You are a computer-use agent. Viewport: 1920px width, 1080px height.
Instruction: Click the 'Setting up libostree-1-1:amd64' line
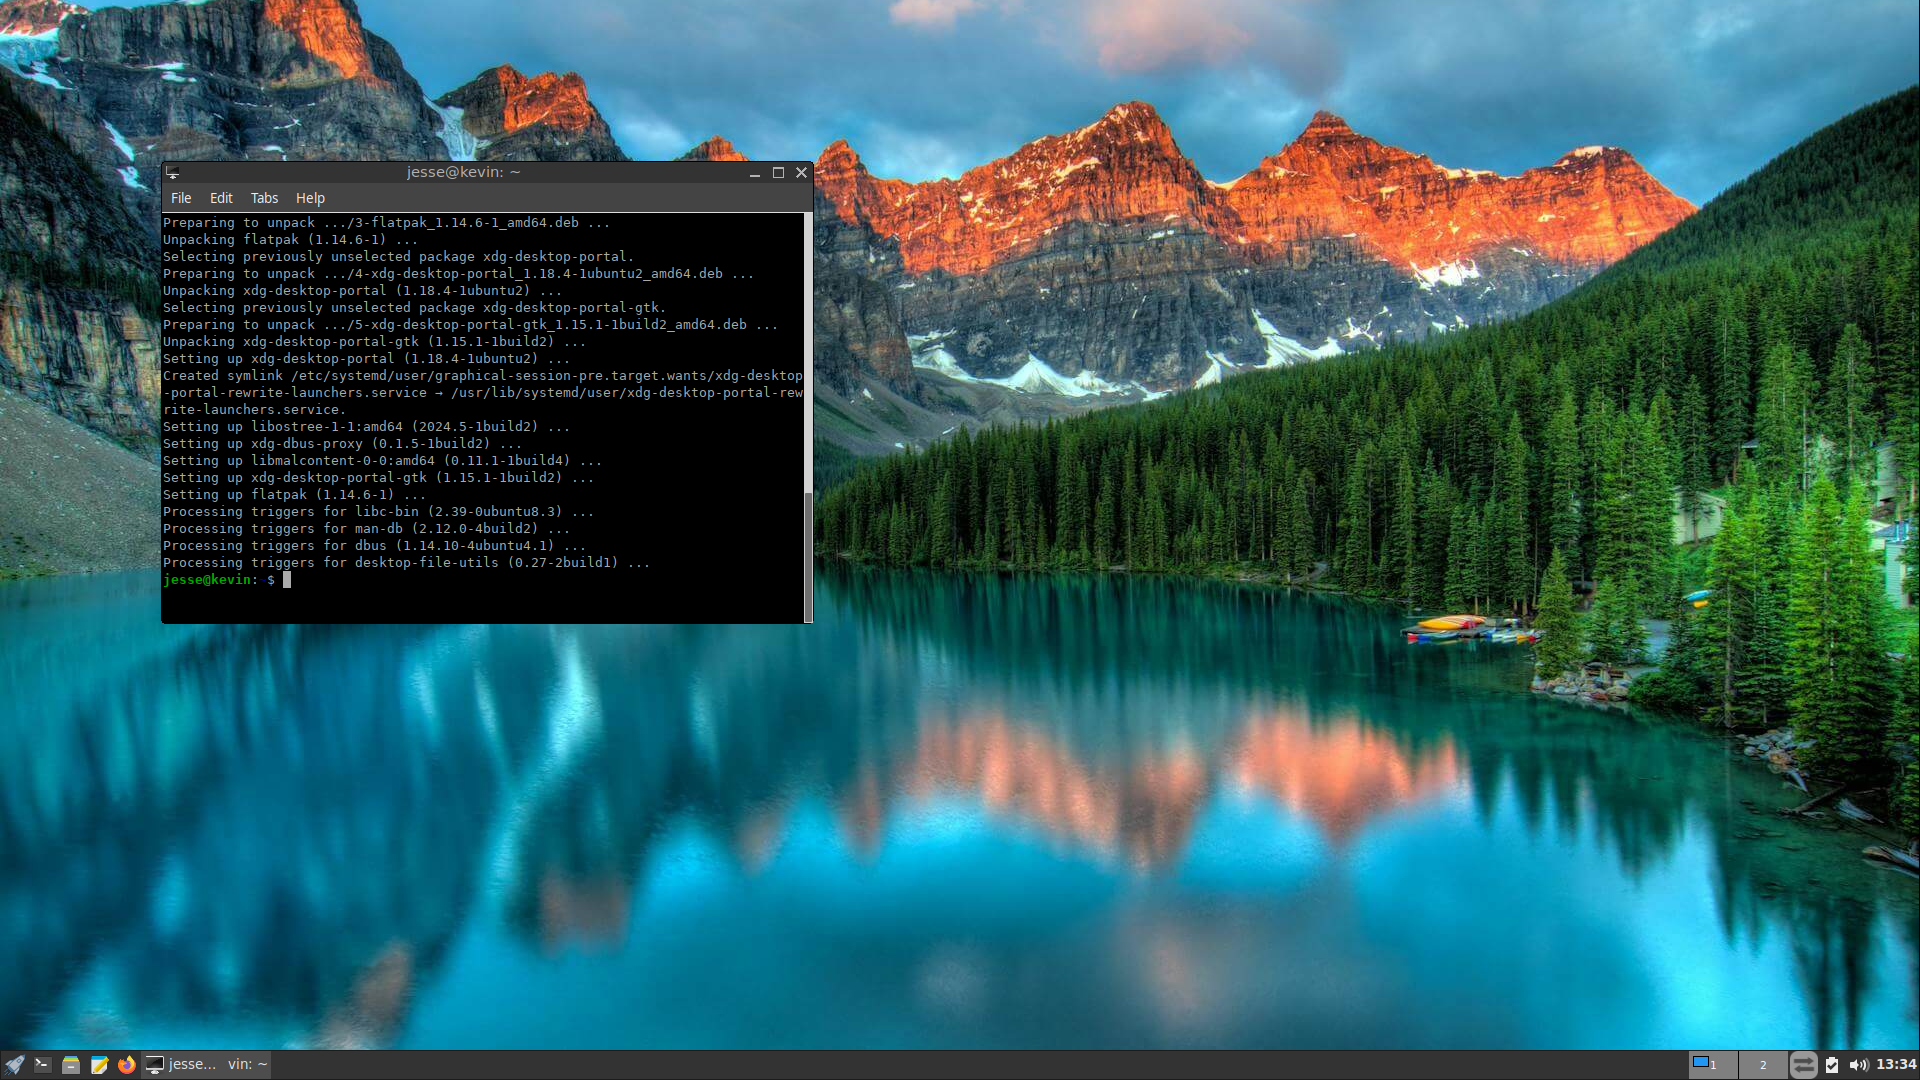366,427
